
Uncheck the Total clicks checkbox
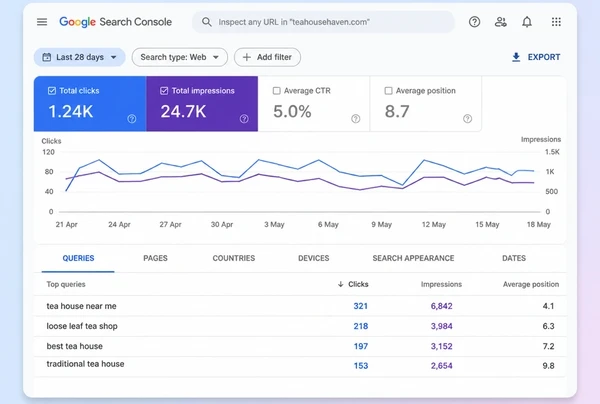[x=52, y=91]
